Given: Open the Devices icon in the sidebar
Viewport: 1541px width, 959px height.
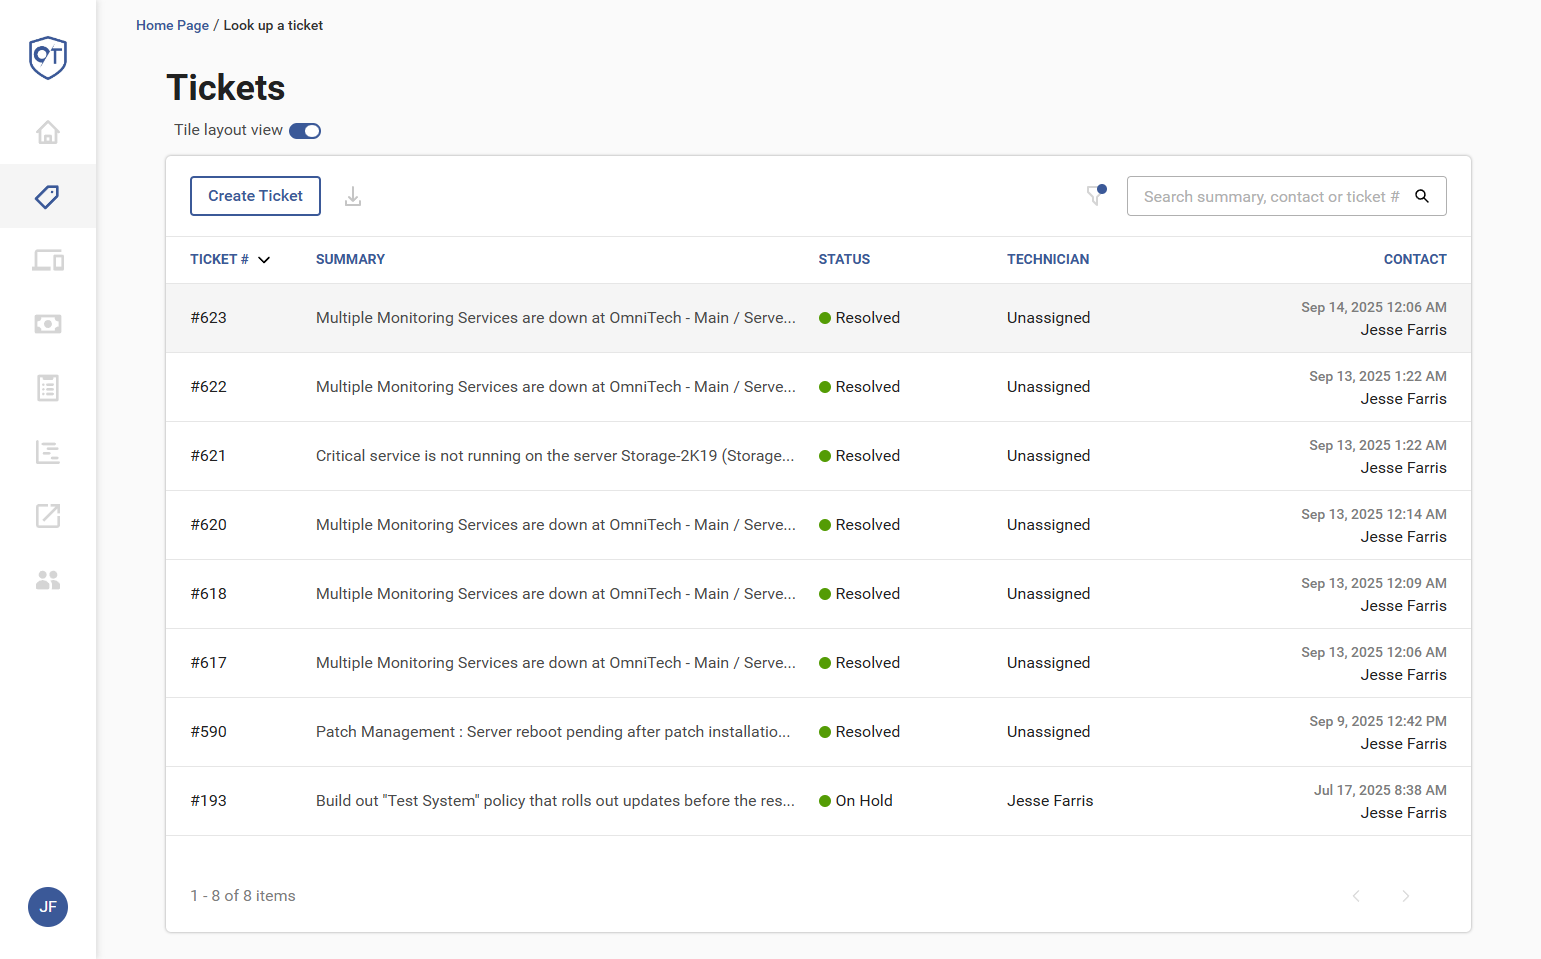Looking at the screenshot, I should pos(48,260).
